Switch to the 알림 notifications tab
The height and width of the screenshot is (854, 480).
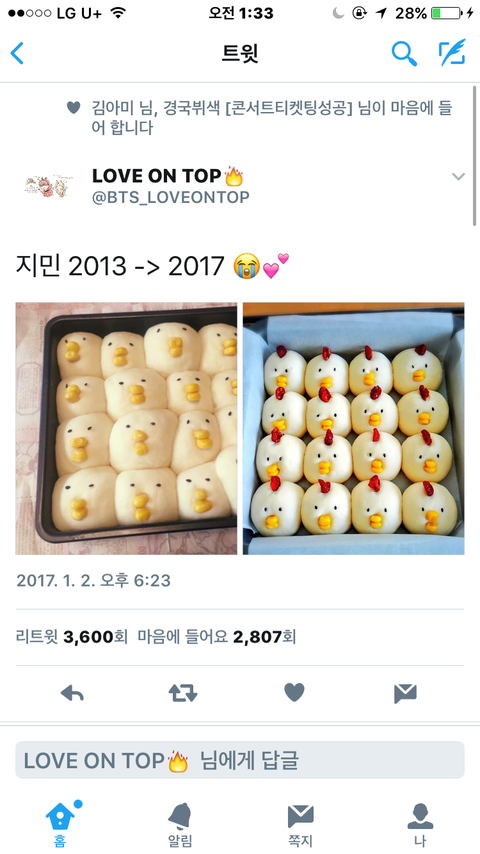(180, 824)
